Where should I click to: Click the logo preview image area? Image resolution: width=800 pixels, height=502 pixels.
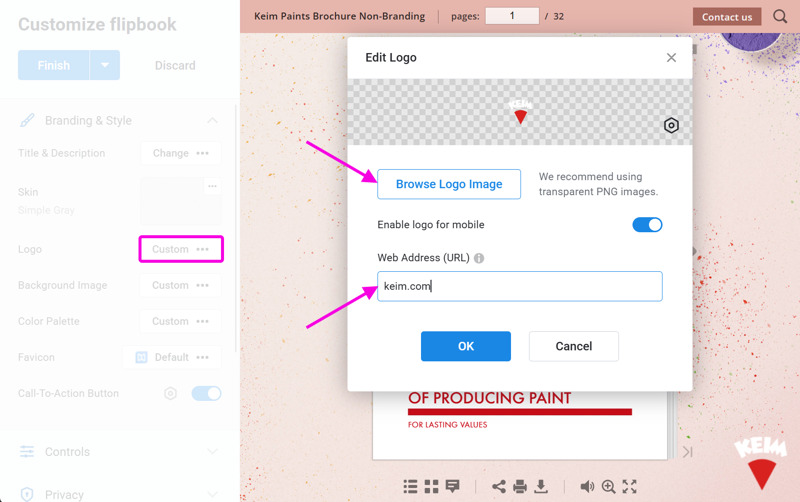click(x=520, y=112)
